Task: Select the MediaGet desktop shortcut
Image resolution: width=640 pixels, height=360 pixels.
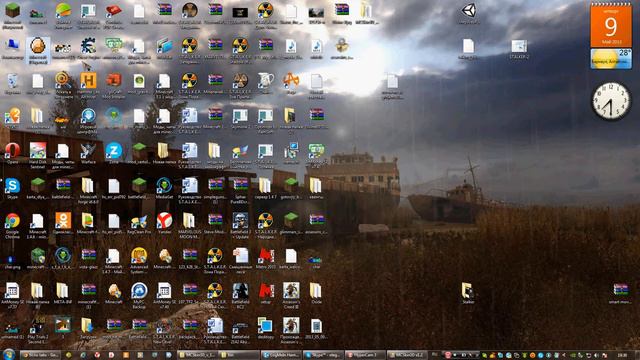Action: click(x=164, y=188)
